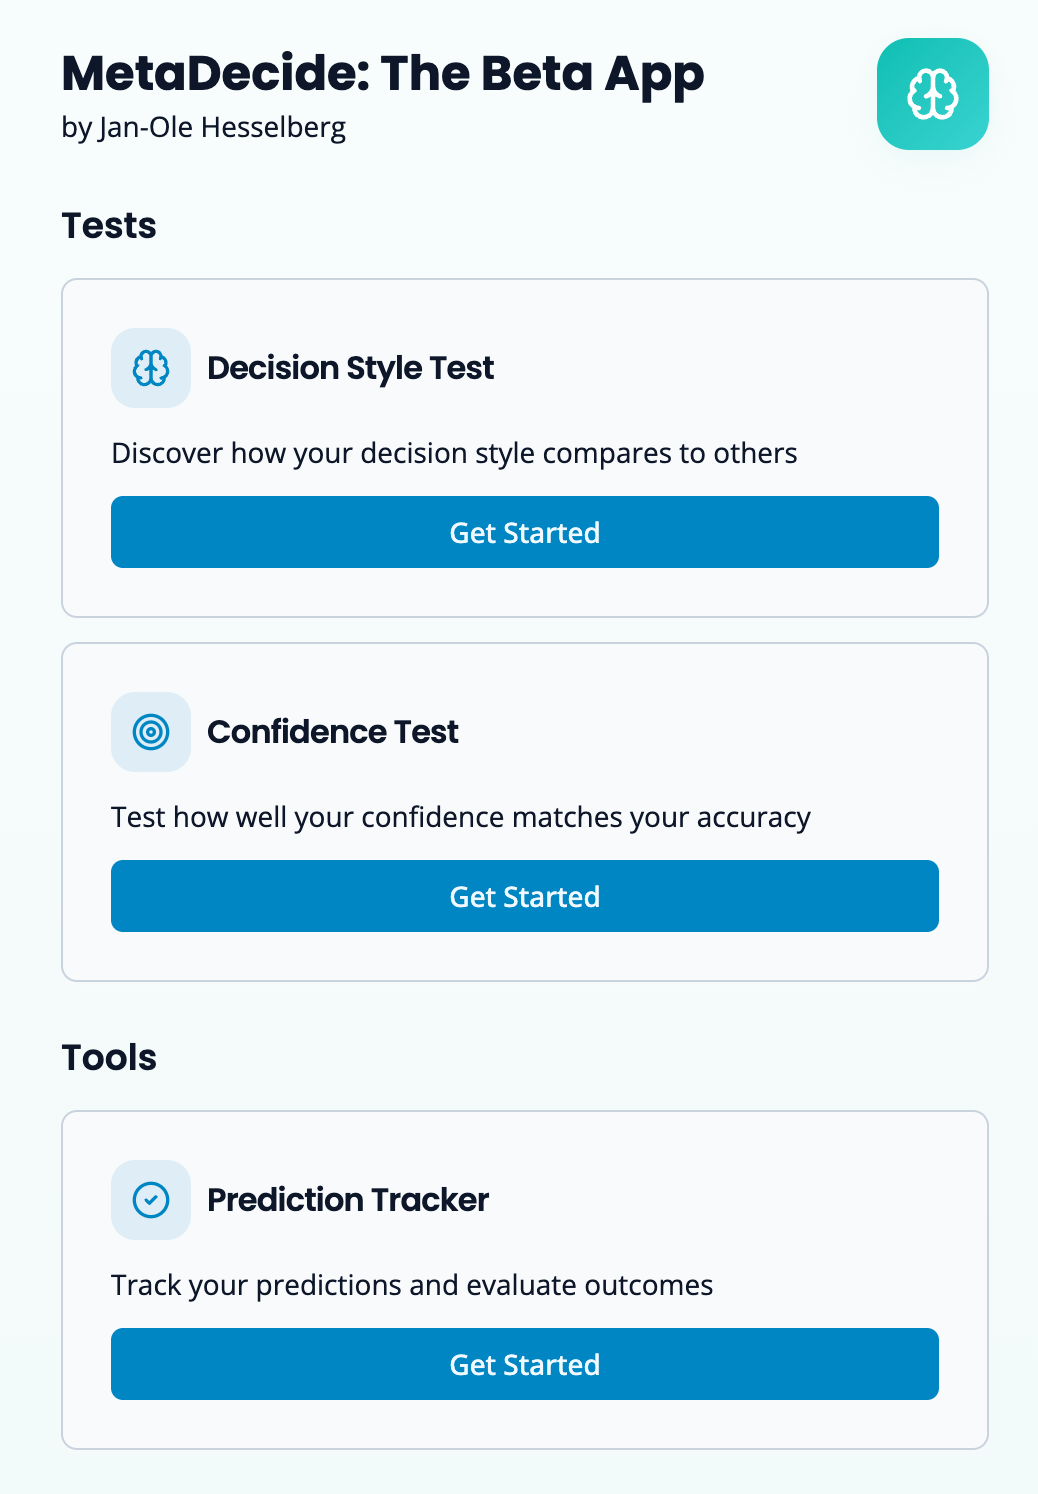Click the Tests section heading
This screenshot has height=1494, width=1038.
tap(109, 226)
